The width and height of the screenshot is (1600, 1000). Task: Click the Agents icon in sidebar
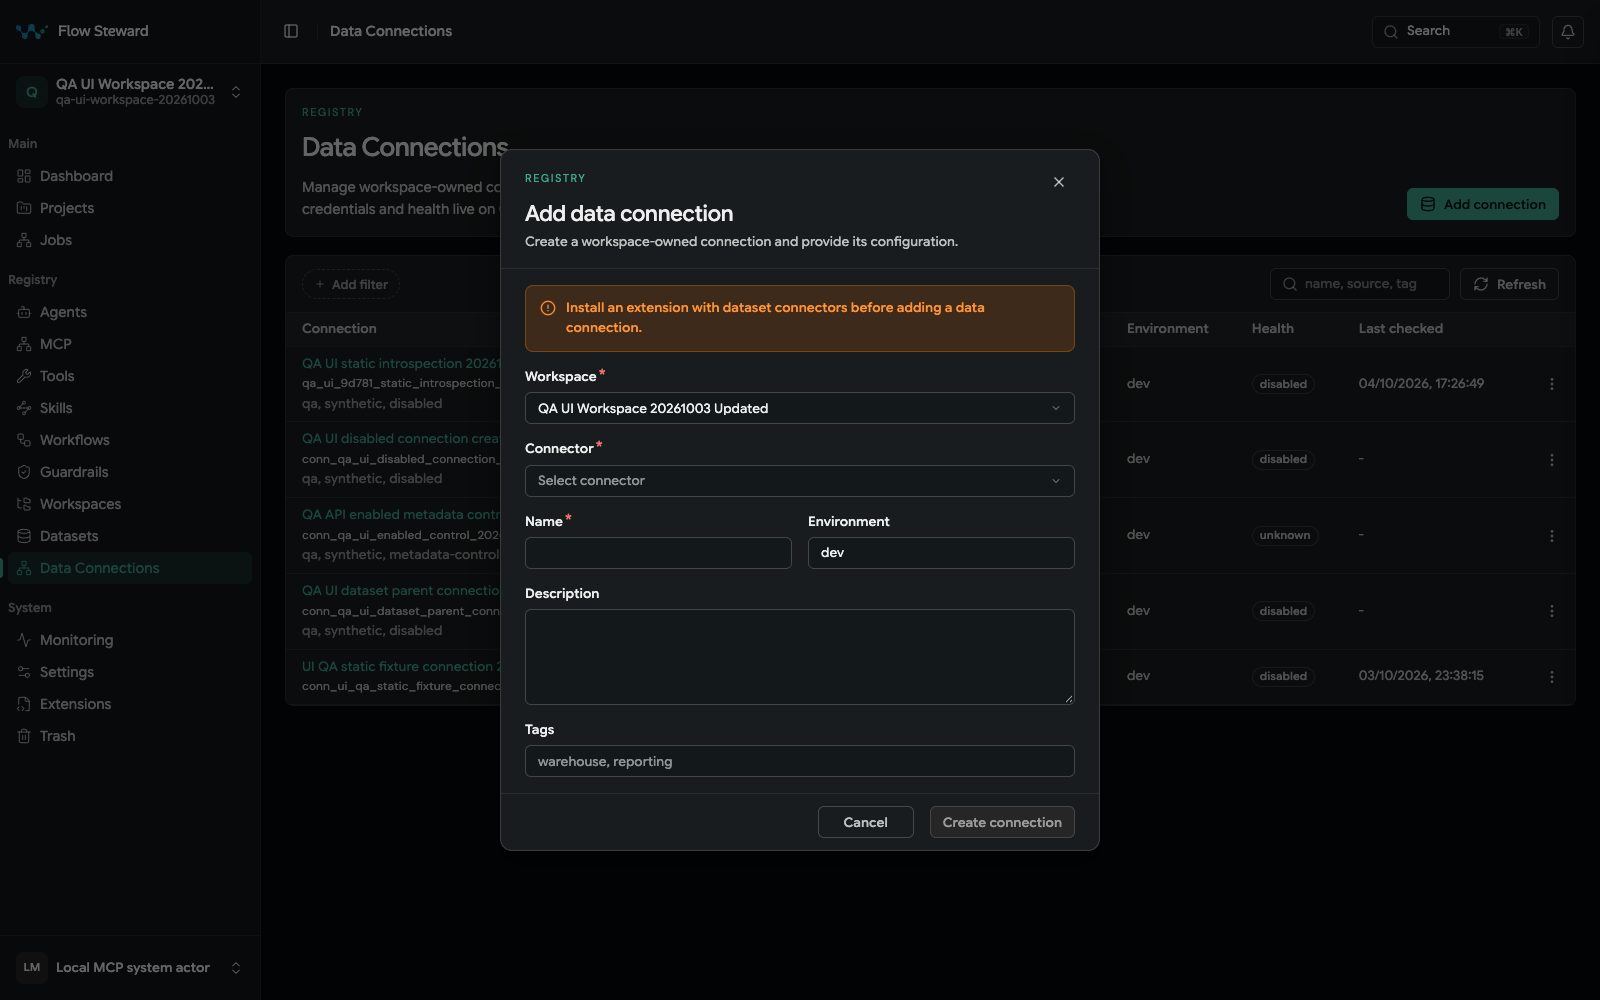(x=24, y=312)
